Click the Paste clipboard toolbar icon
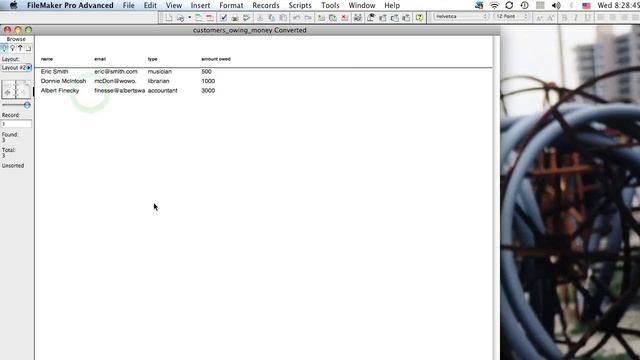Screen dimensions: 640x360 click(x=283, y=18)
